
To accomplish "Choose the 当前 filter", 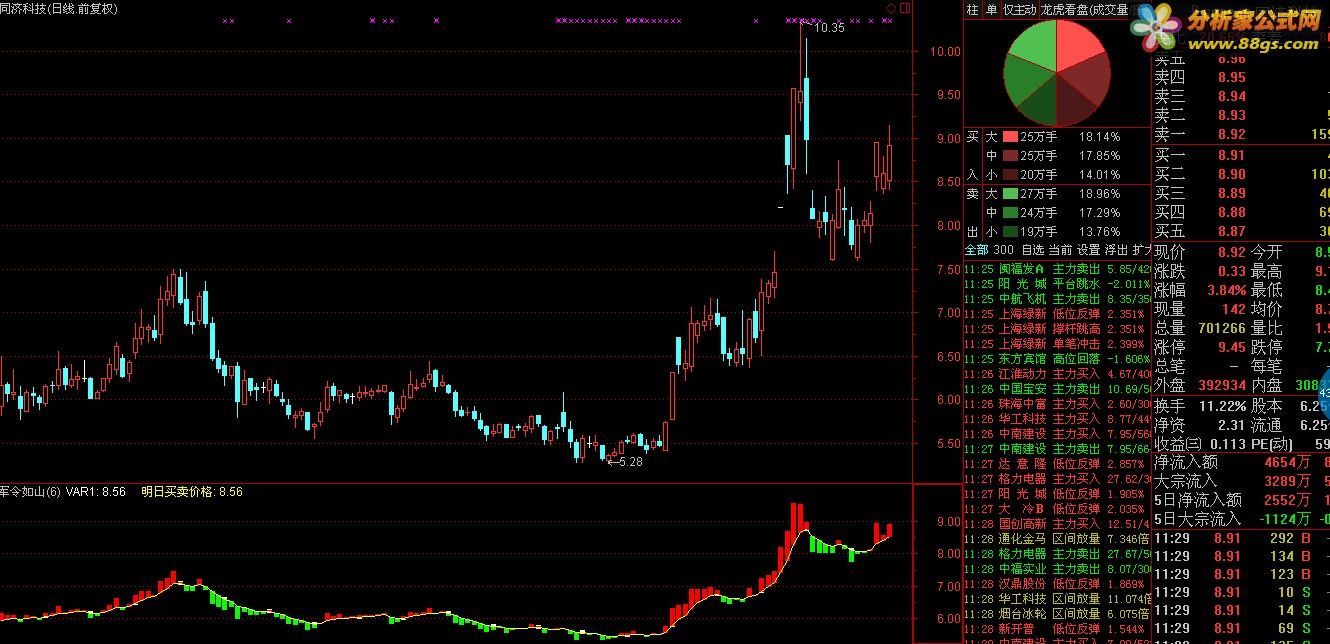I will (1061, 249).
